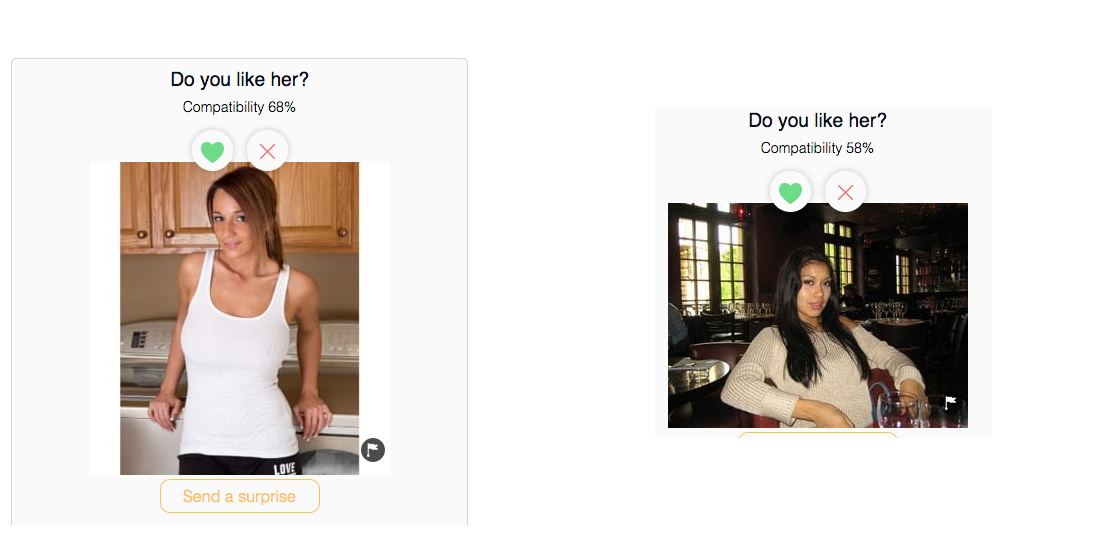Report the restaurant photo using the flag icon
This screenshot has width=1100, height=550.
click(x=951, y=403)
